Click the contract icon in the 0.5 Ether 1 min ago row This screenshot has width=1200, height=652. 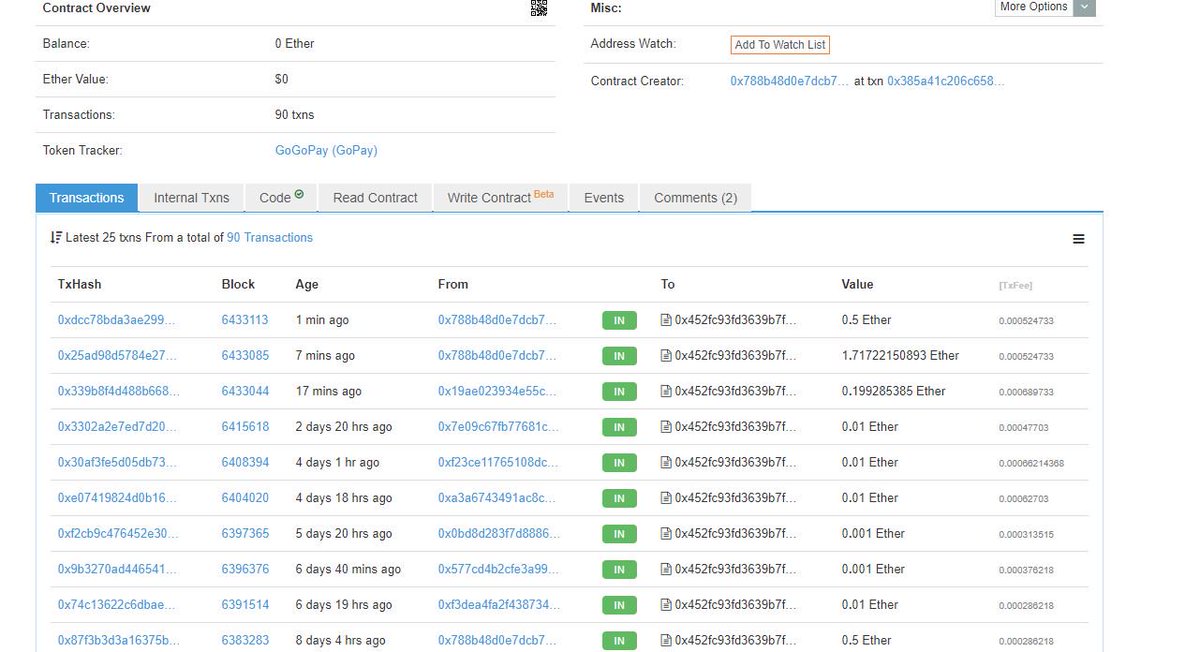[x=666, y=320]
